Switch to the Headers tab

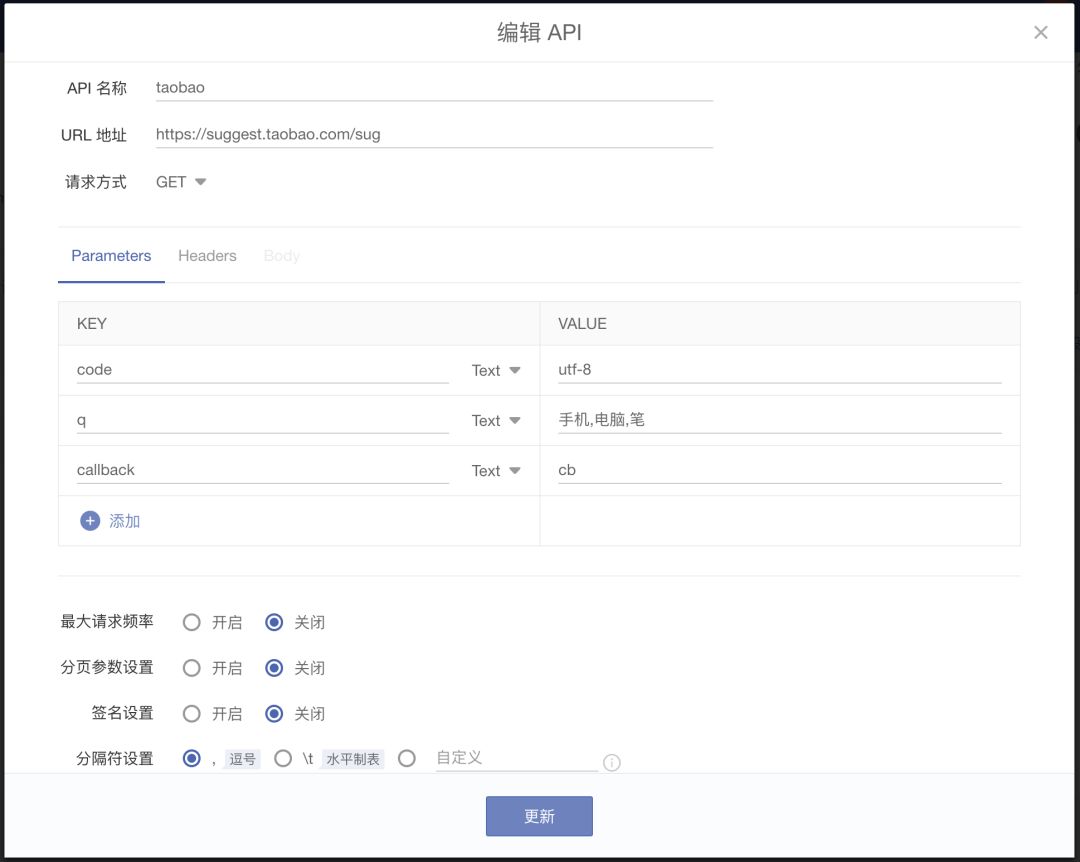click(207, 256)
